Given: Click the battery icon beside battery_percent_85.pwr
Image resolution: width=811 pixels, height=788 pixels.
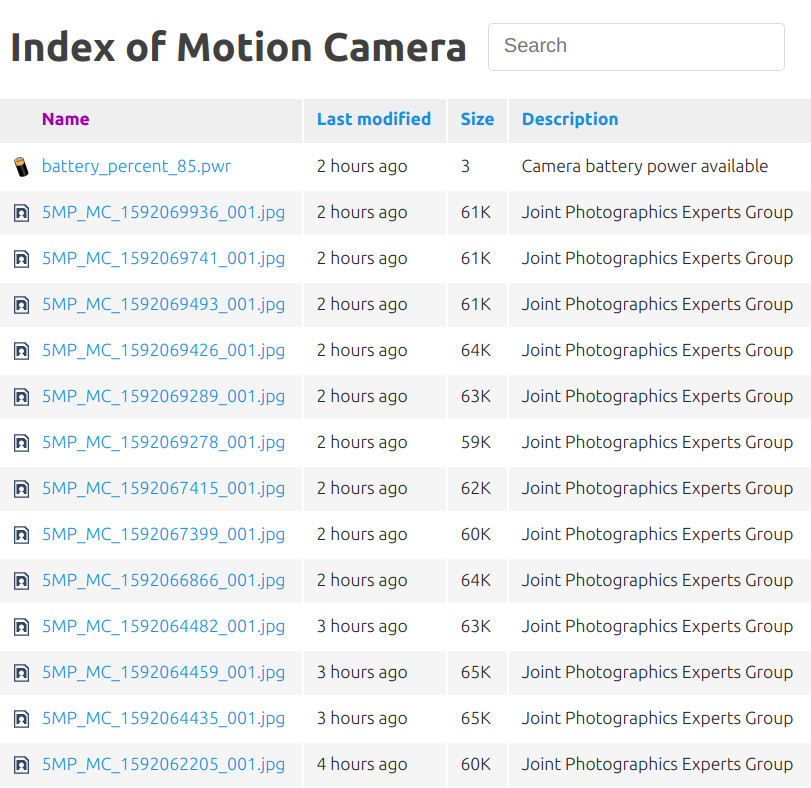Looking at the screenshot, I should tap(21, 167).
